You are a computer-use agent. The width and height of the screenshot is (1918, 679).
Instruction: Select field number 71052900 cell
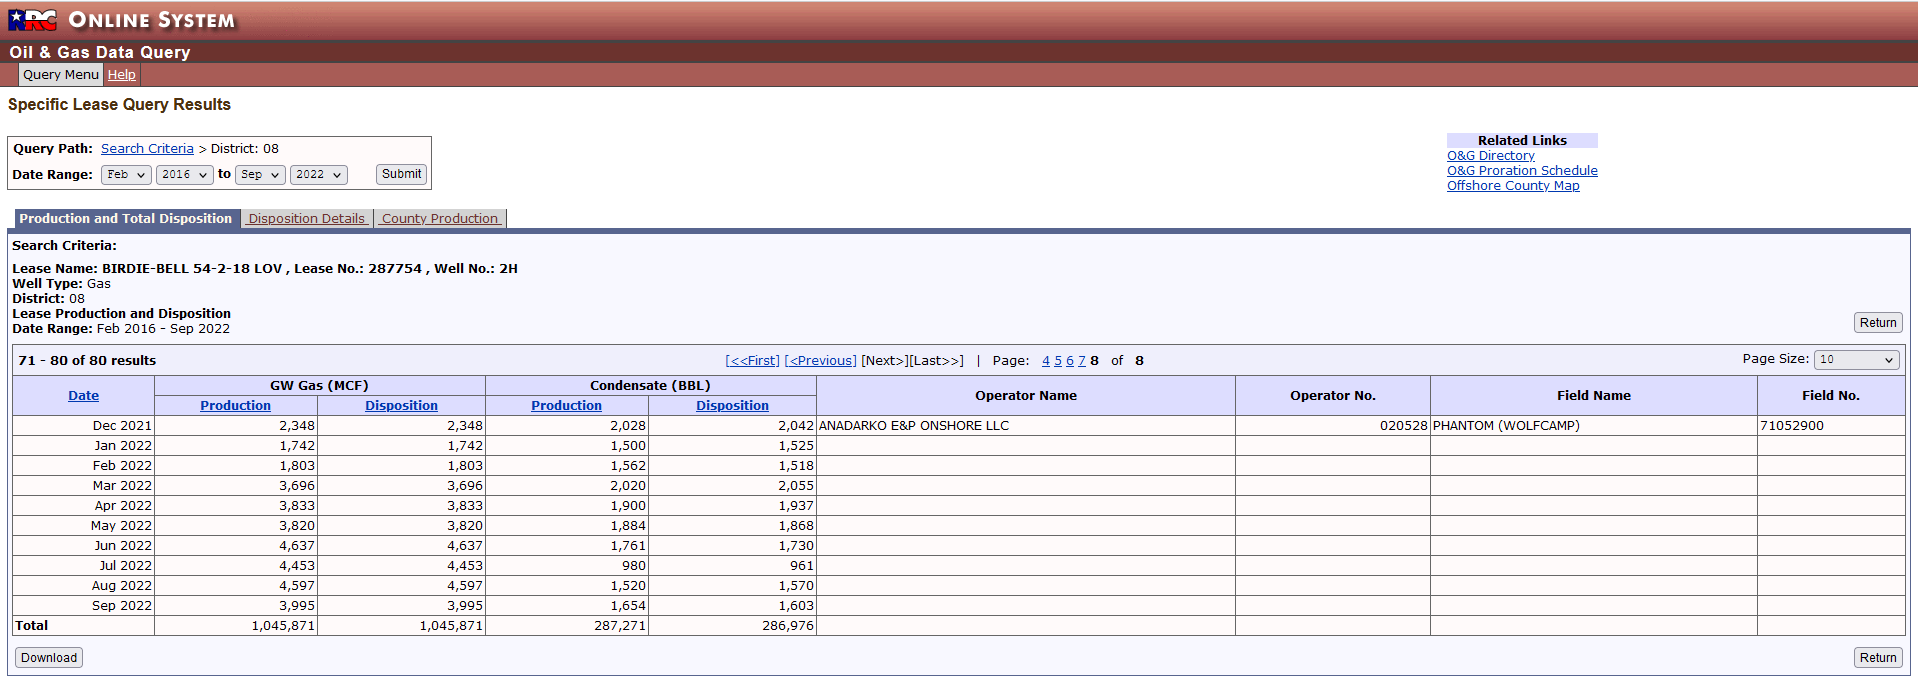1831,426
